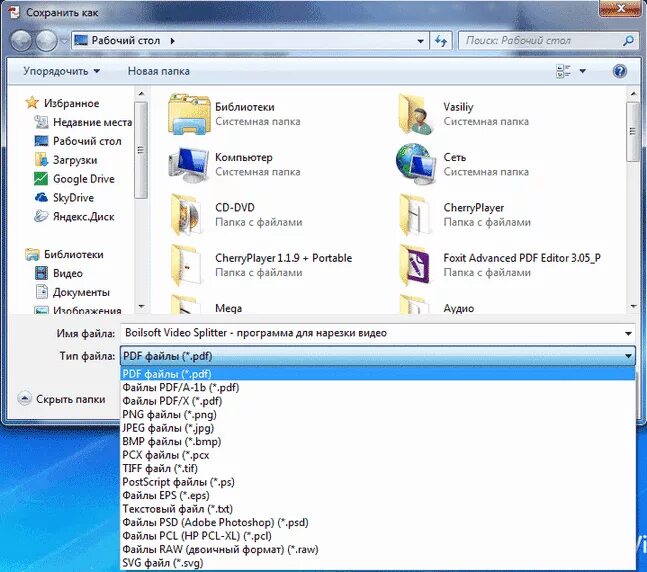Open recent pages dropdown near navigation arrows
Image resolution: width=647 pixels, height=572 pixels.
[64, 41]
